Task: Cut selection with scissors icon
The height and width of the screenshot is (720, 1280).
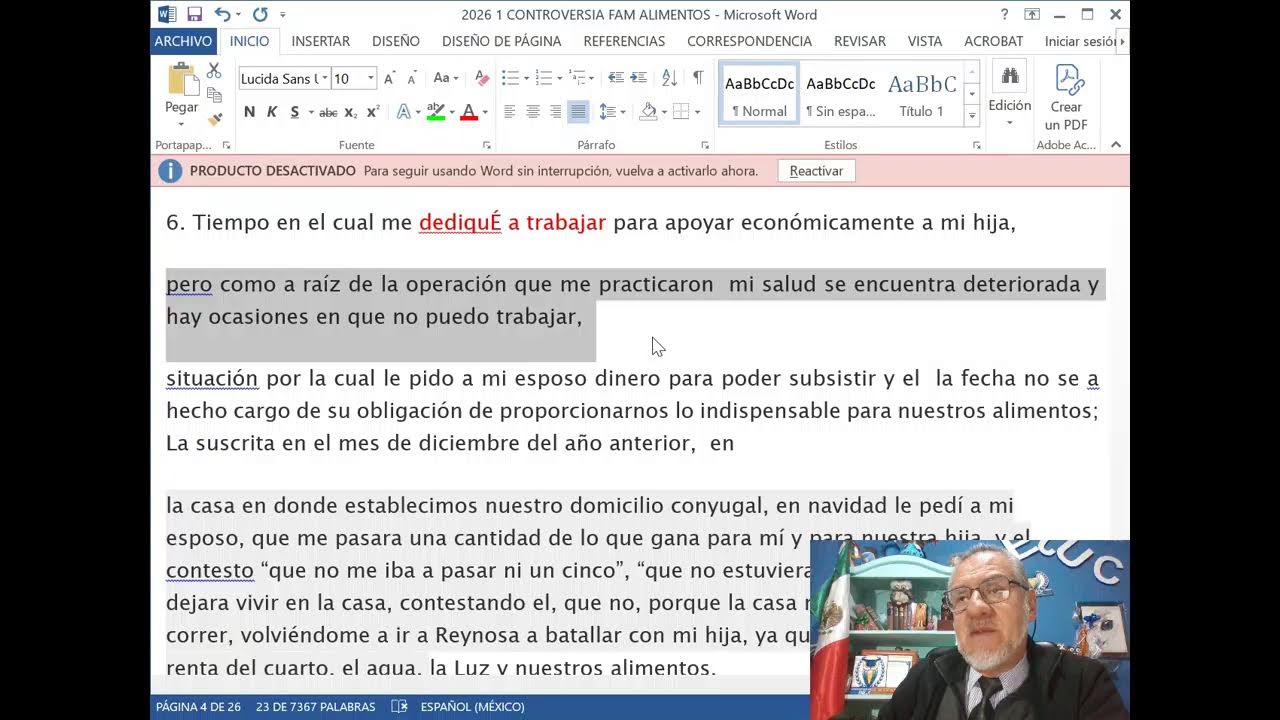Action: [x=214, y=71]
